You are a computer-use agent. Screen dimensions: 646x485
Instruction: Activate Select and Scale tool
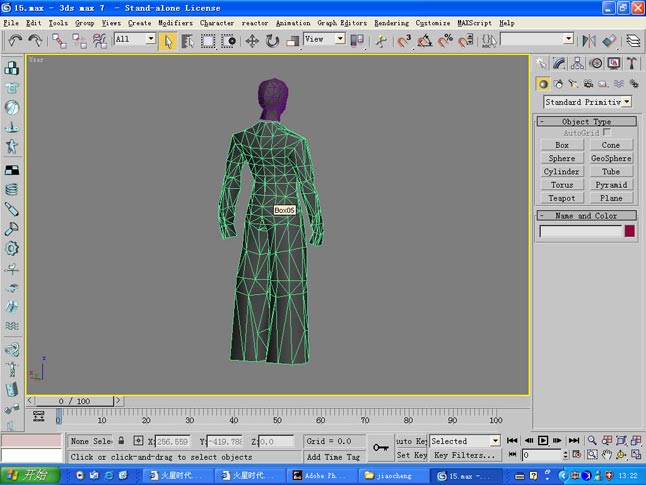coord(292,41)
